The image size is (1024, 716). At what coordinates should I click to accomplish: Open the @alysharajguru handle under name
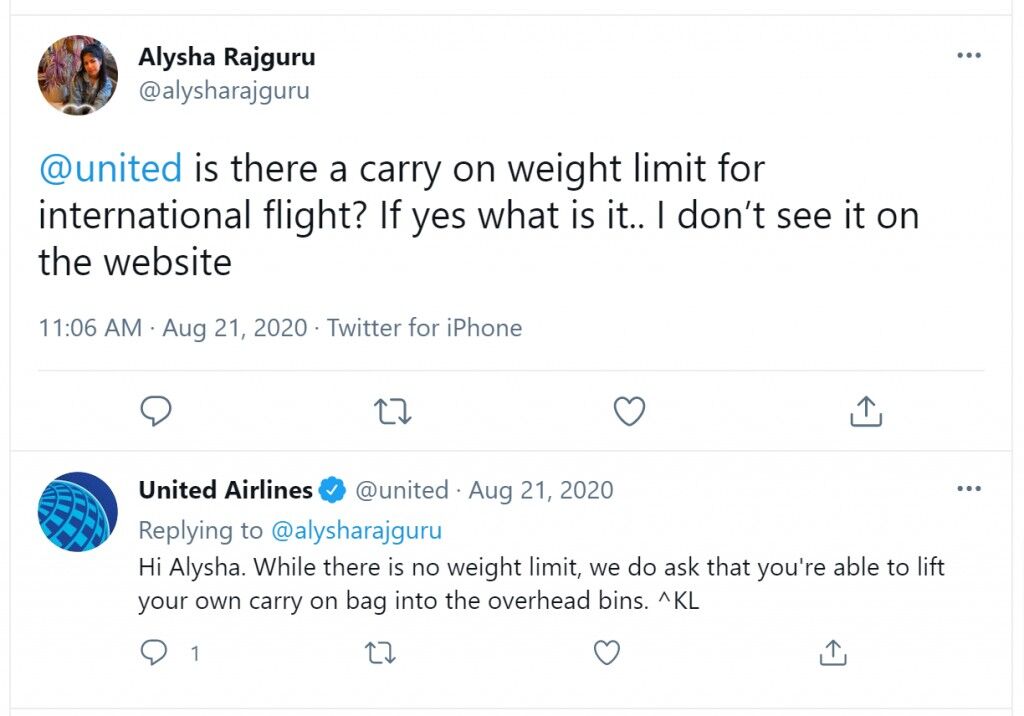point(224,90)
